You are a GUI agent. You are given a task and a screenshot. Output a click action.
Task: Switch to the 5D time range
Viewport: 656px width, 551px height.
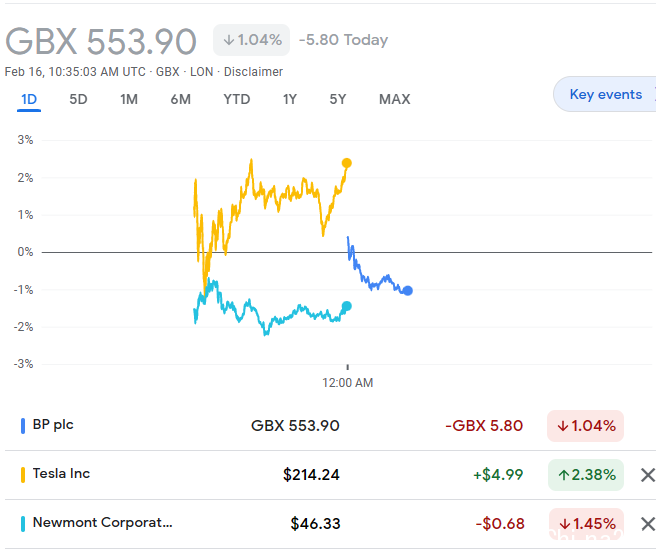pyautogui.click(x=78, y=100)
